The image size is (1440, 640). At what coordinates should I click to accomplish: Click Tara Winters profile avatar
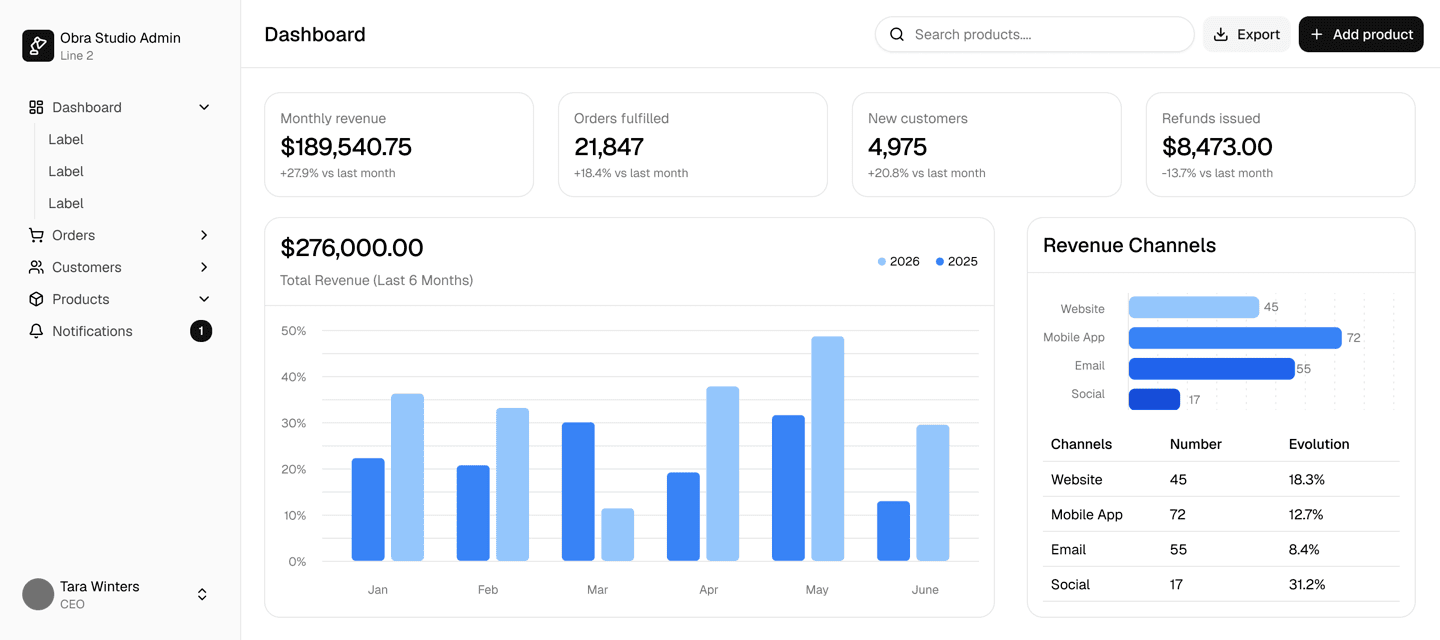pos(38,594)
